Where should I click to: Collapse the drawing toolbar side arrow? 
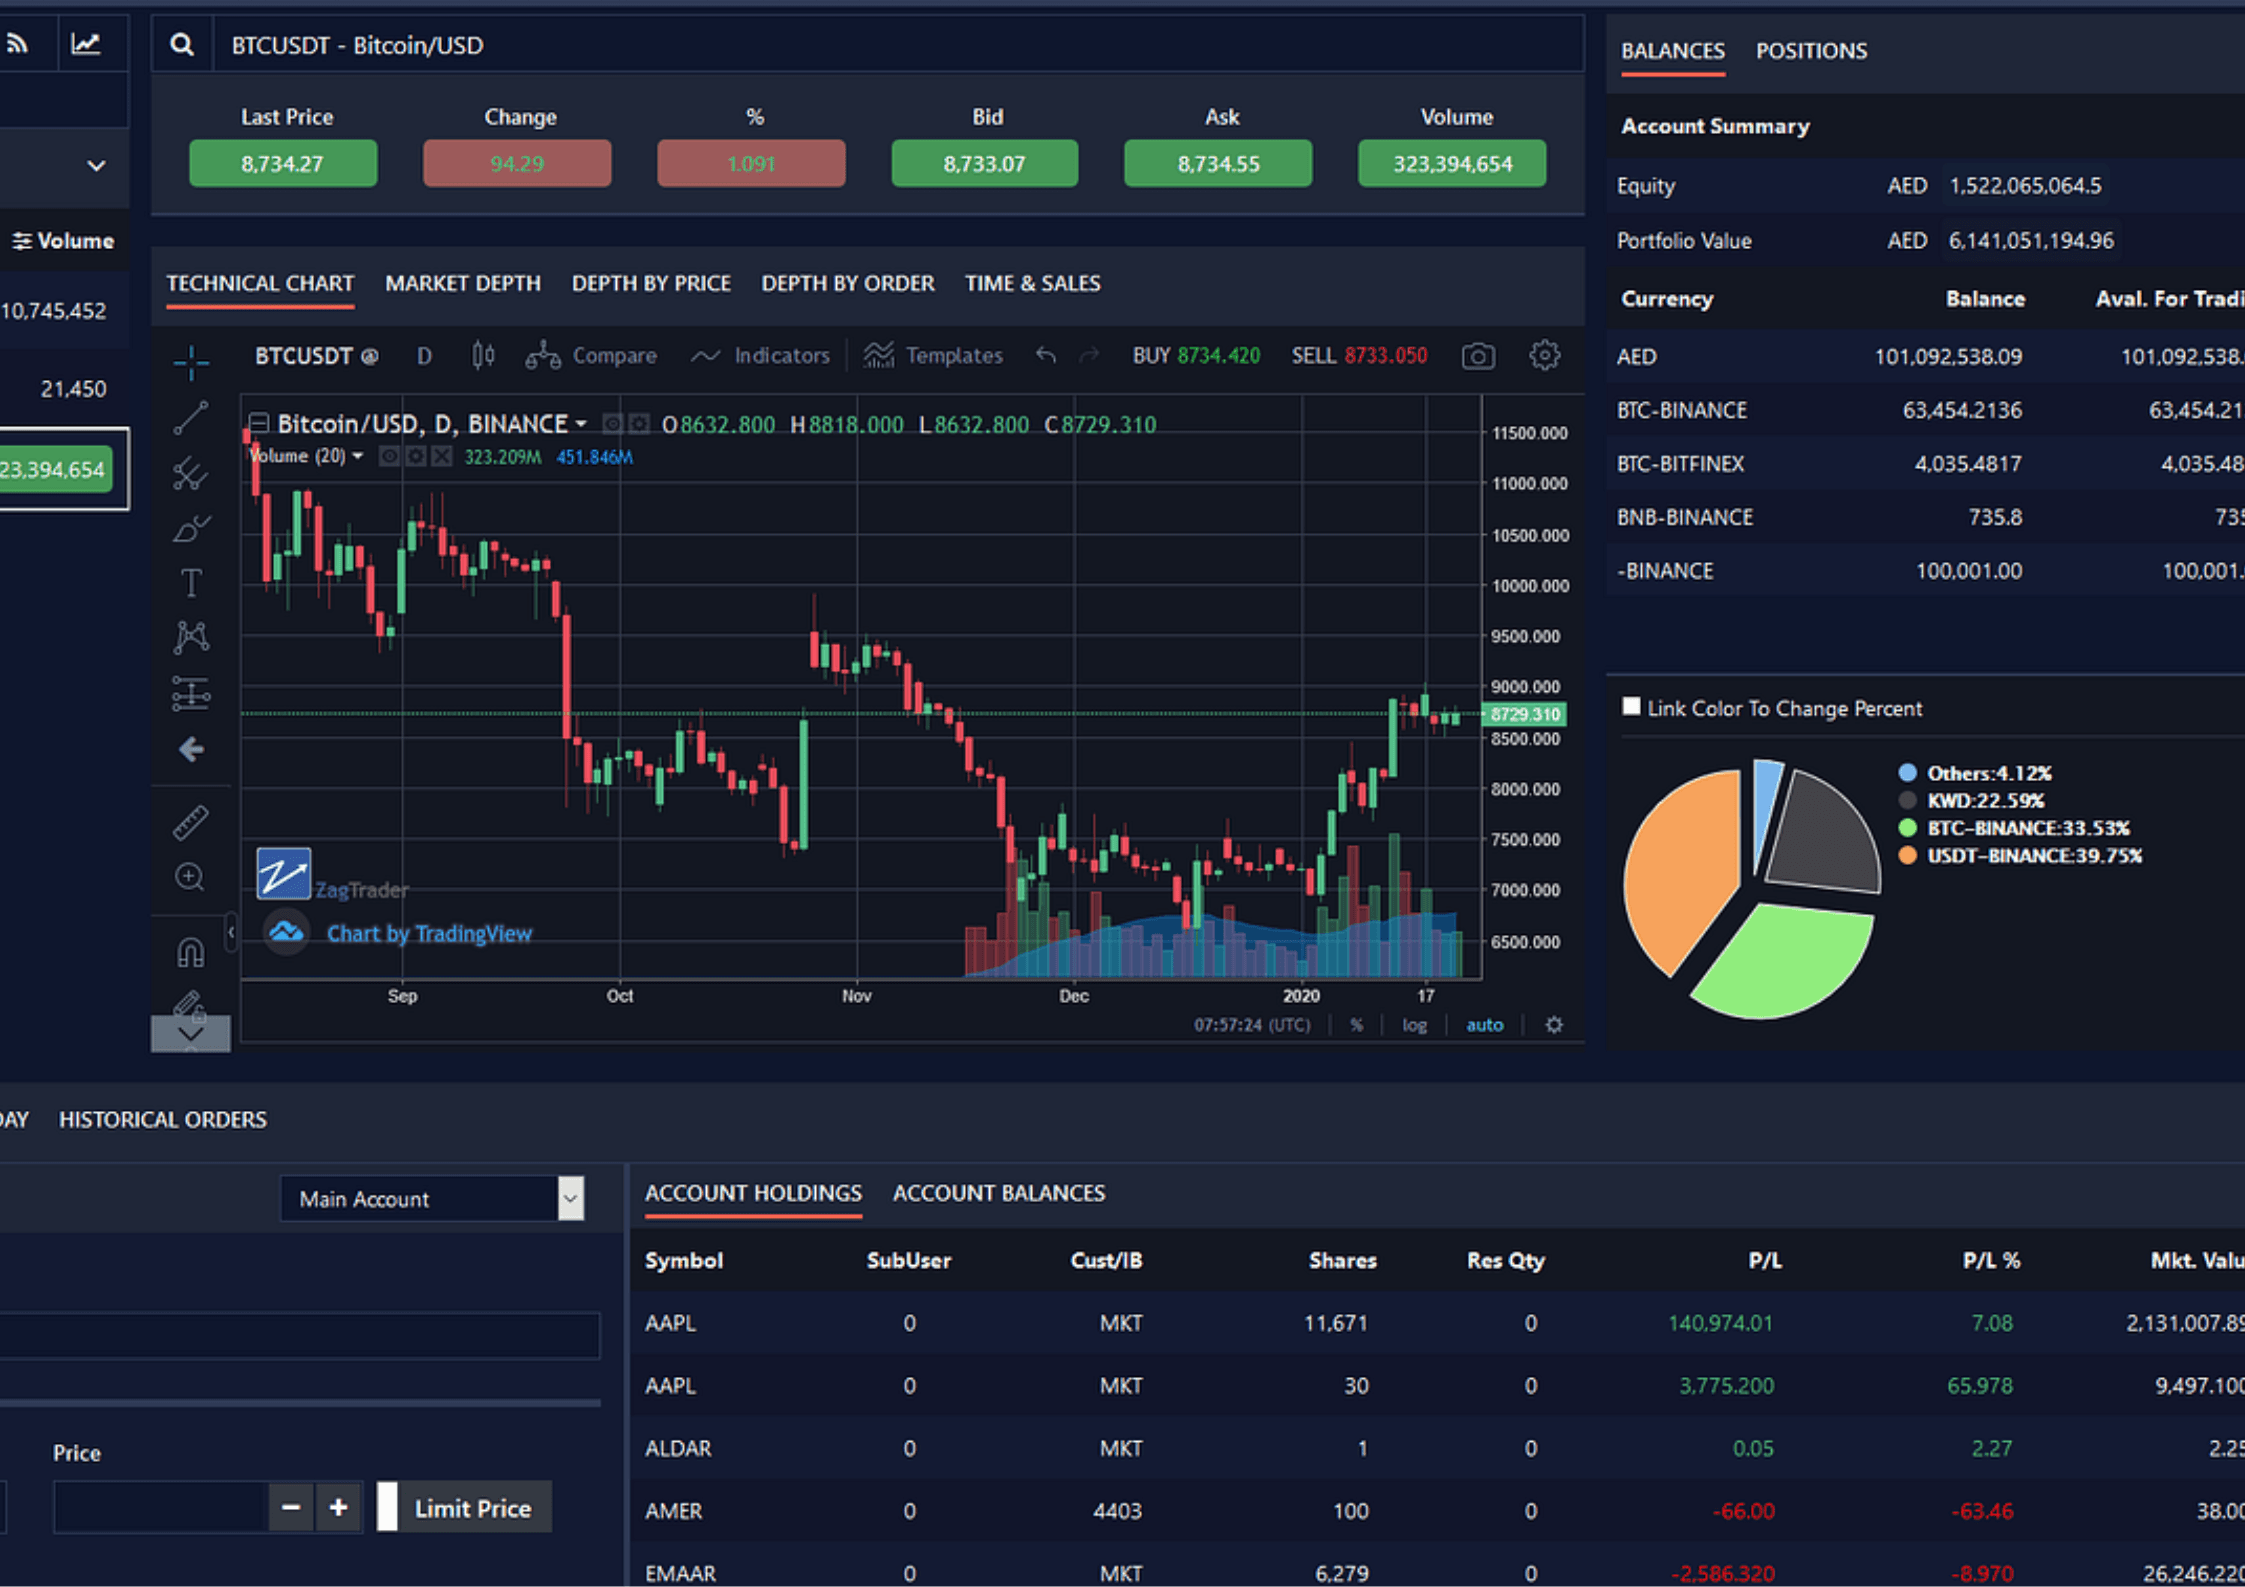(x=231, y=933)
